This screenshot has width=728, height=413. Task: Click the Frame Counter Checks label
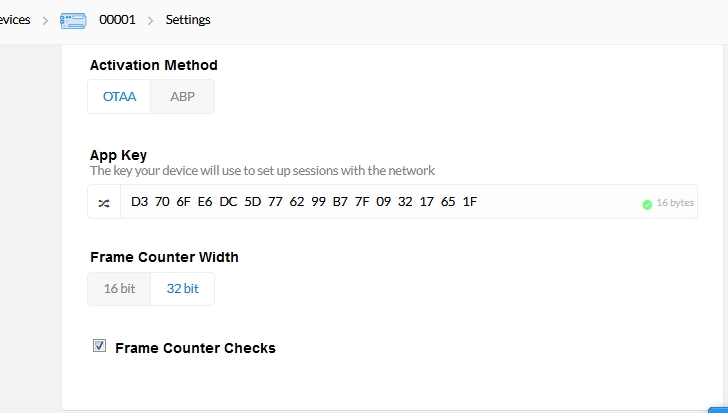[195, 348]
